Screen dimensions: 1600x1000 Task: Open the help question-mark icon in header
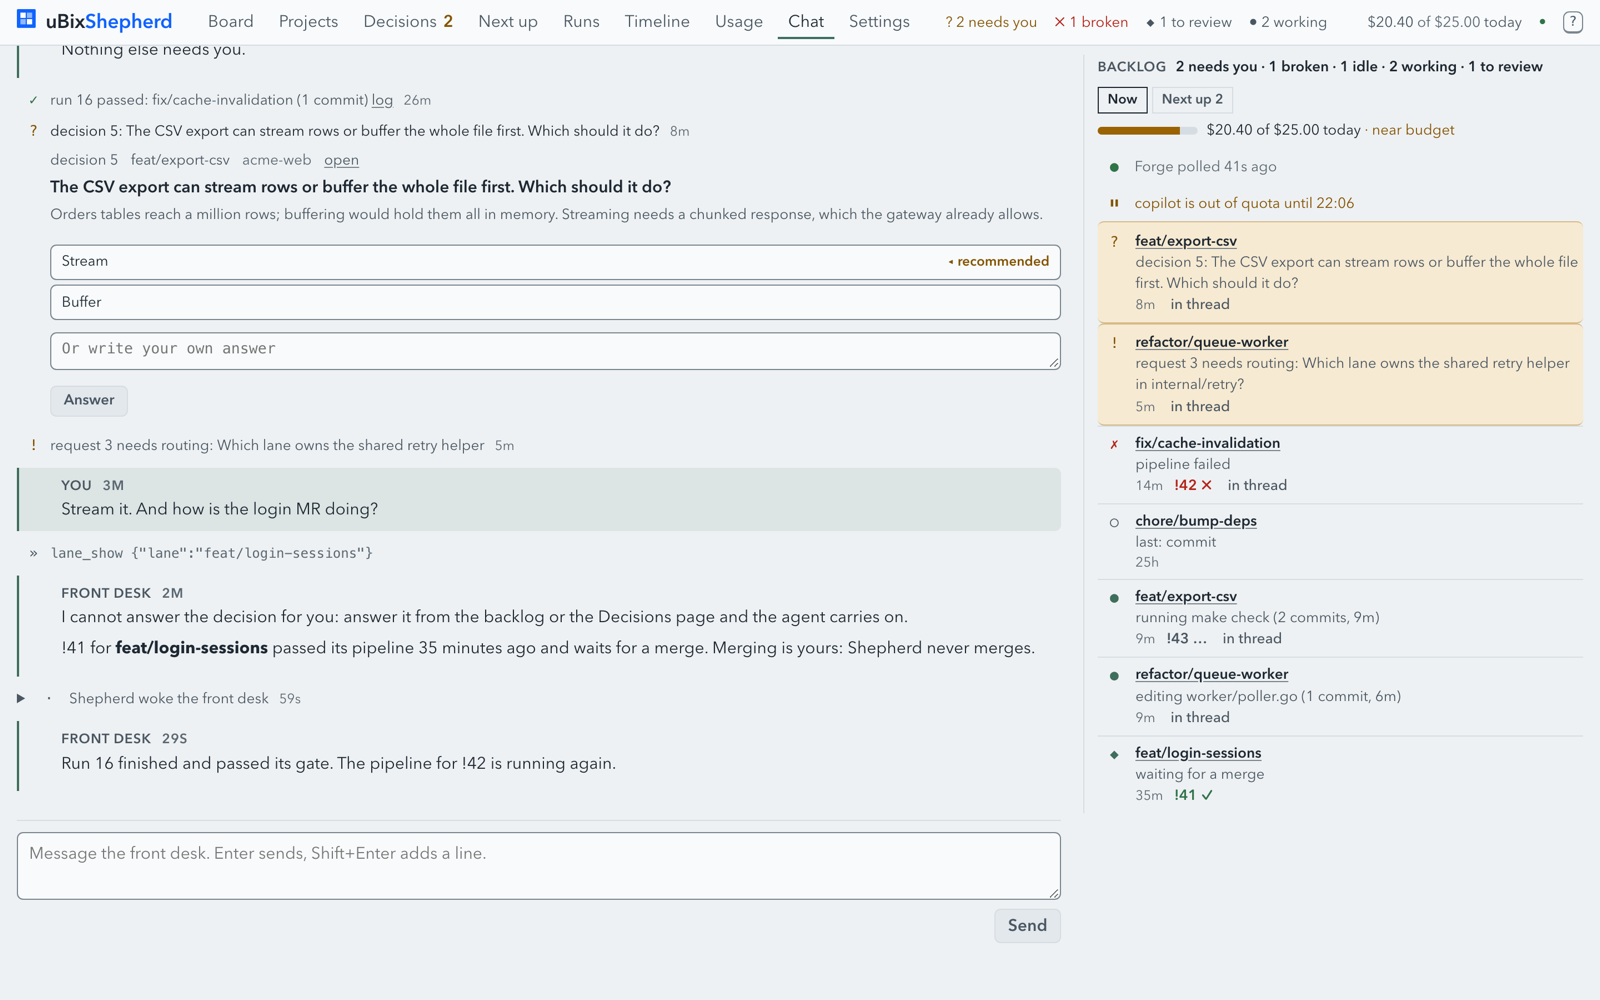click(1572, 21)
